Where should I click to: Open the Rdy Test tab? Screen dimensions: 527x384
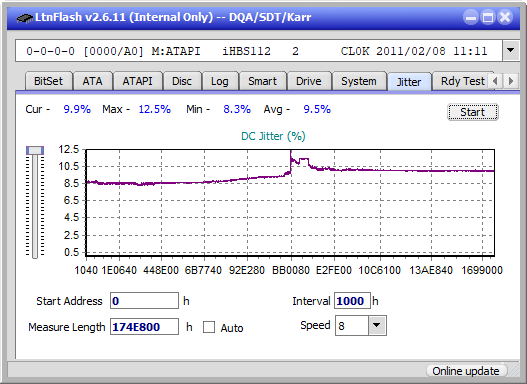click(x=463, y=81)
